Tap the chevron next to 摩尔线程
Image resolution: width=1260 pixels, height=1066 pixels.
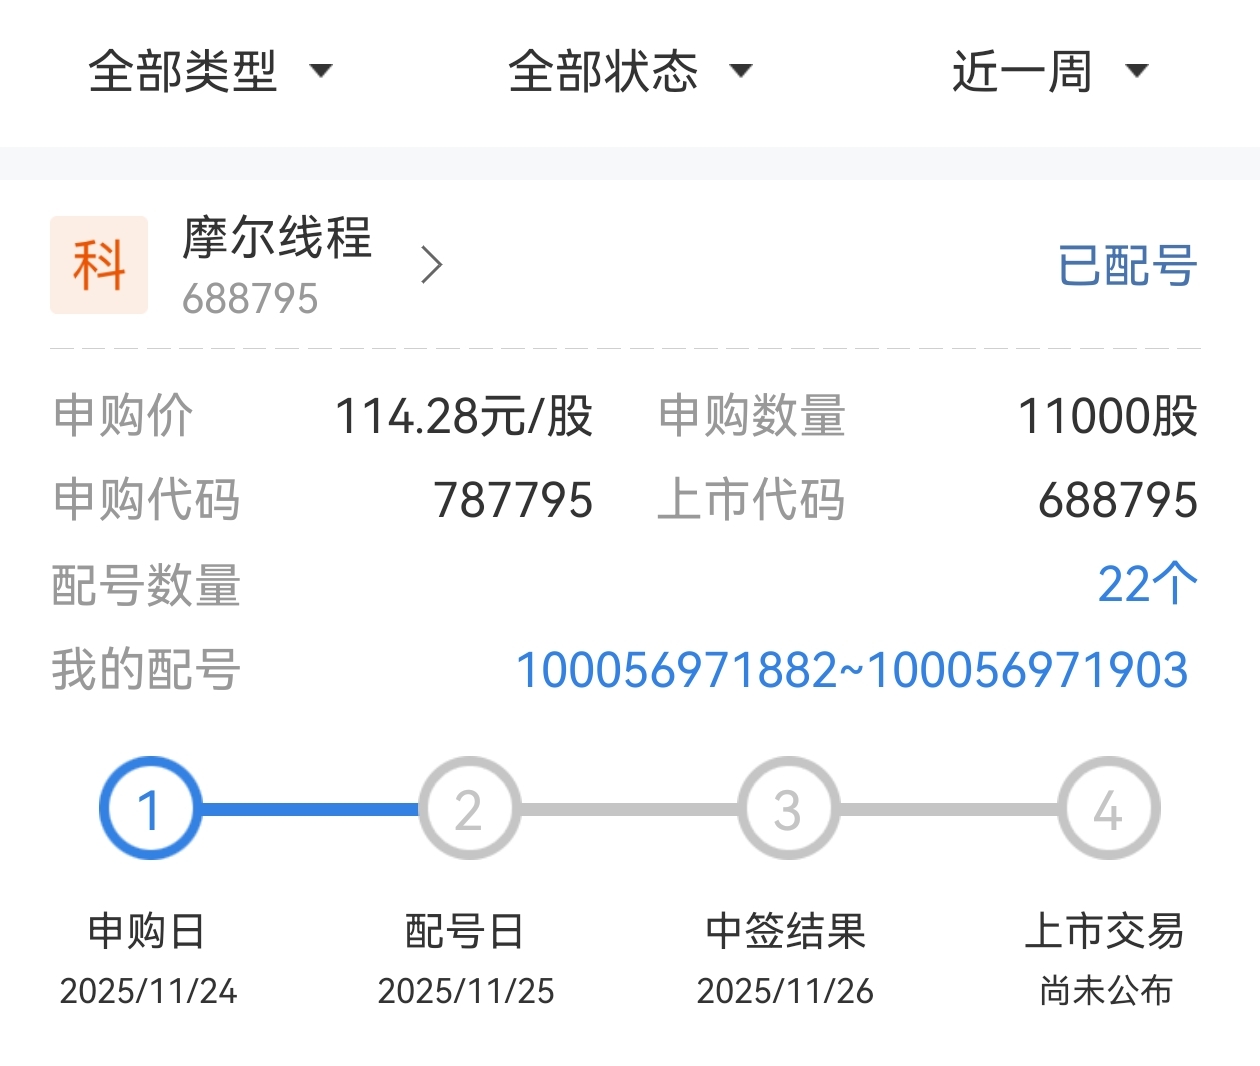point(432,265)
